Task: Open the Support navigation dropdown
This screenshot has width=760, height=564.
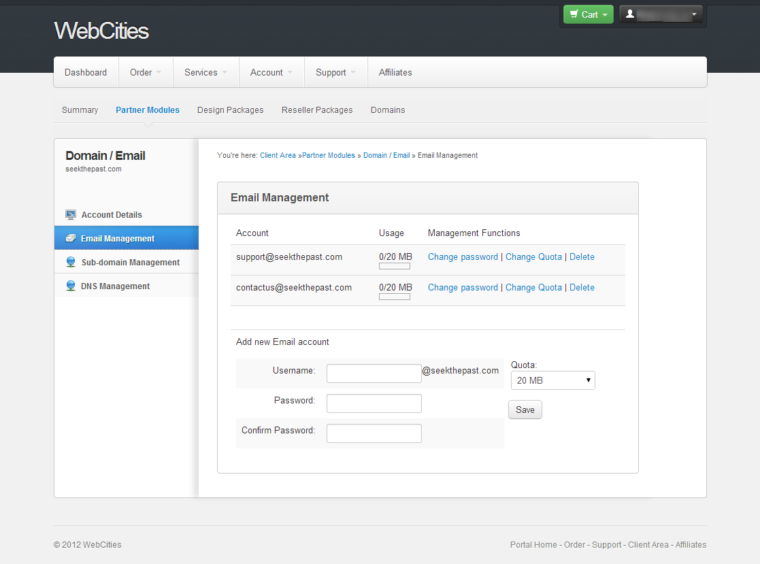Action: tap(335, 72)
